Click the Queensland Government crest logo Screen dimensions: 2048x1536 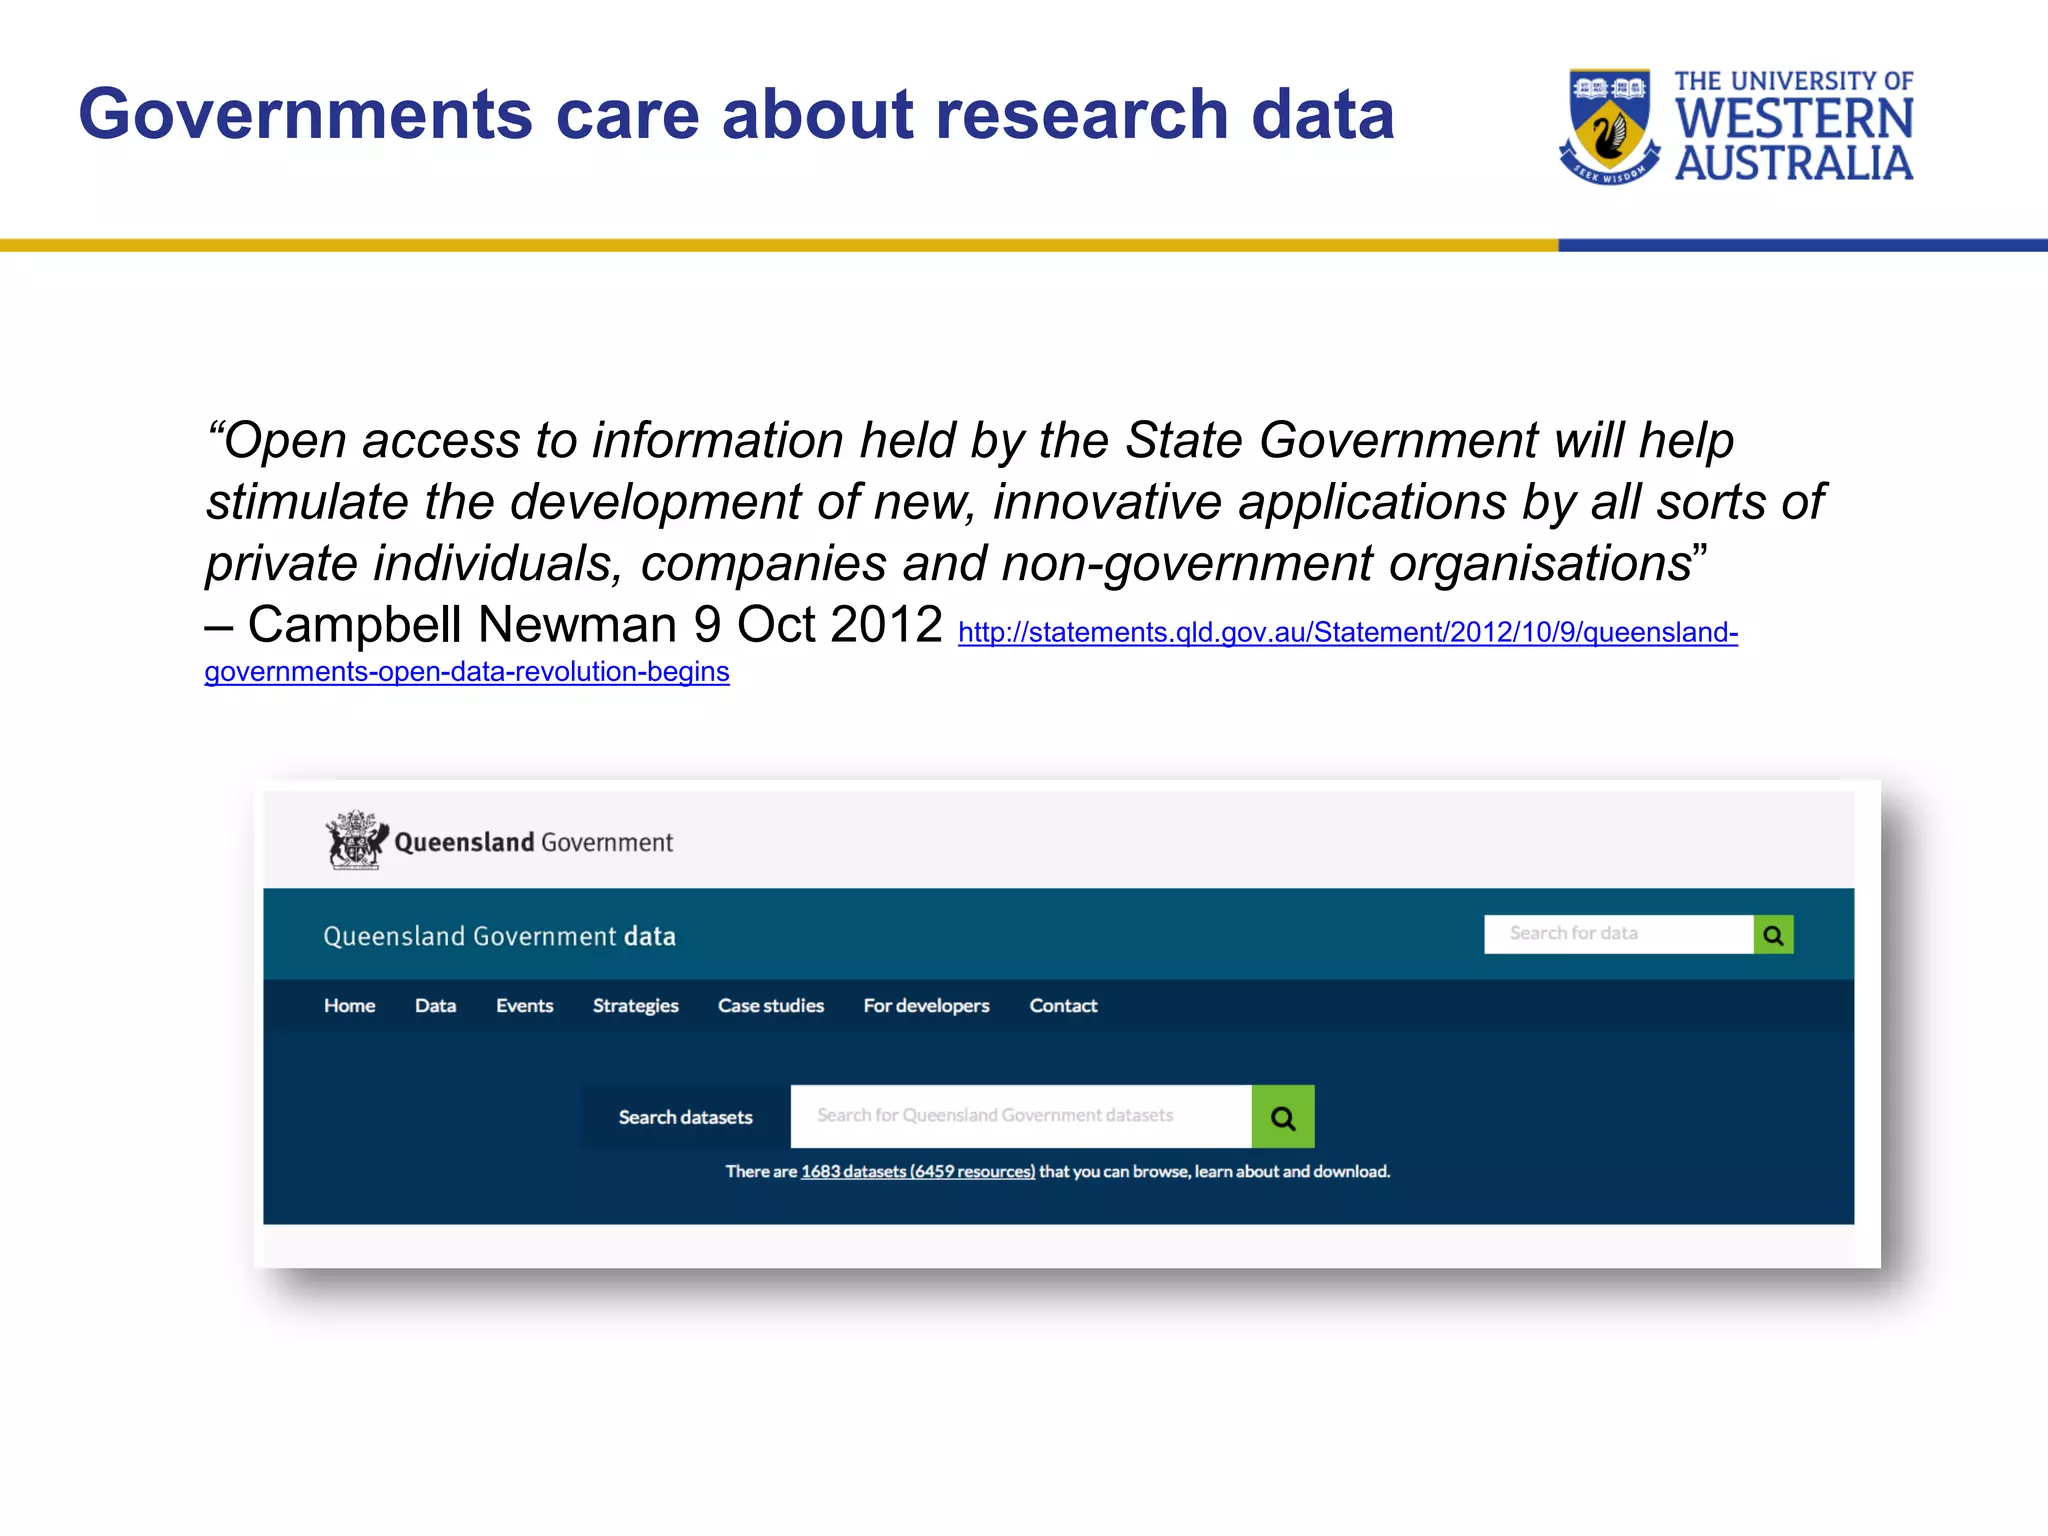coord(356,840)
